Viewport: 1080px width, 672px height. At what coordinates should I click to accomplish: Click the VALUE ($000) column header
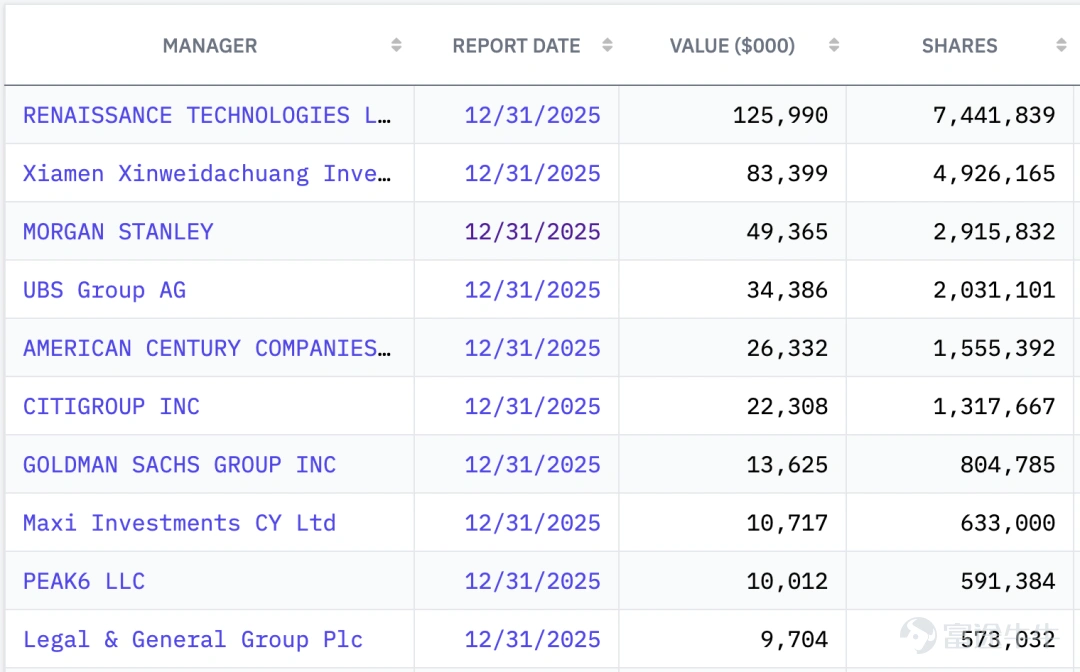coord(732,45)
